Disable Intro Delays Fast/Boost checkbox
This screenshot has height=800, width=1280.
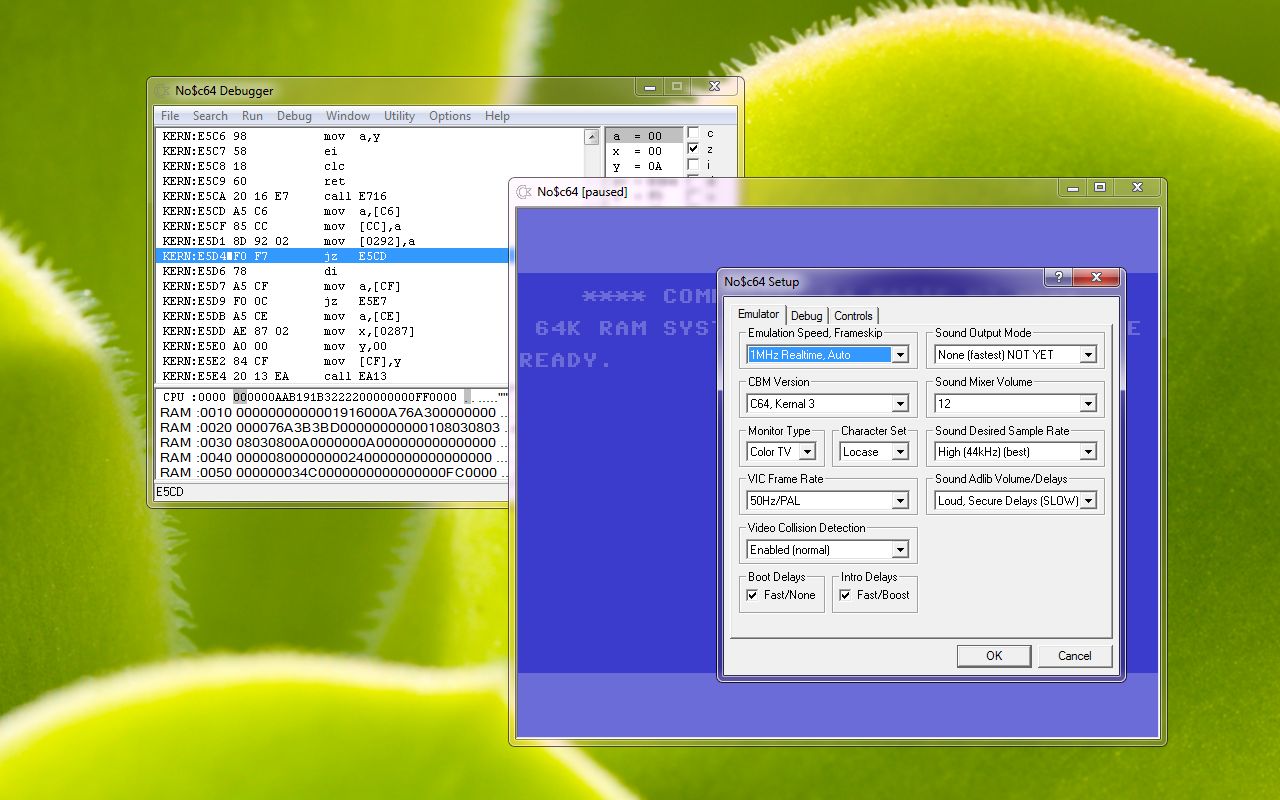(x=846, y=595)
